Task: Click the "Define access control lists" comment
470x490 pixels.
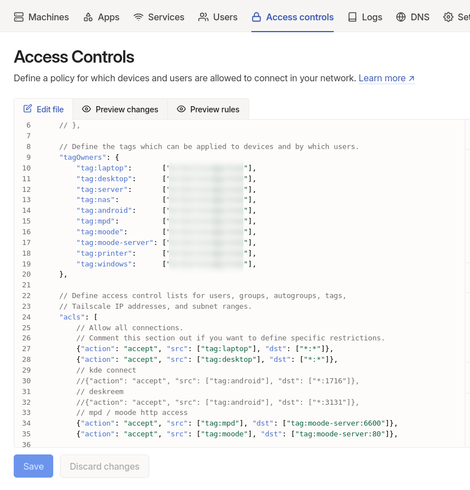Action: point(202,295)
